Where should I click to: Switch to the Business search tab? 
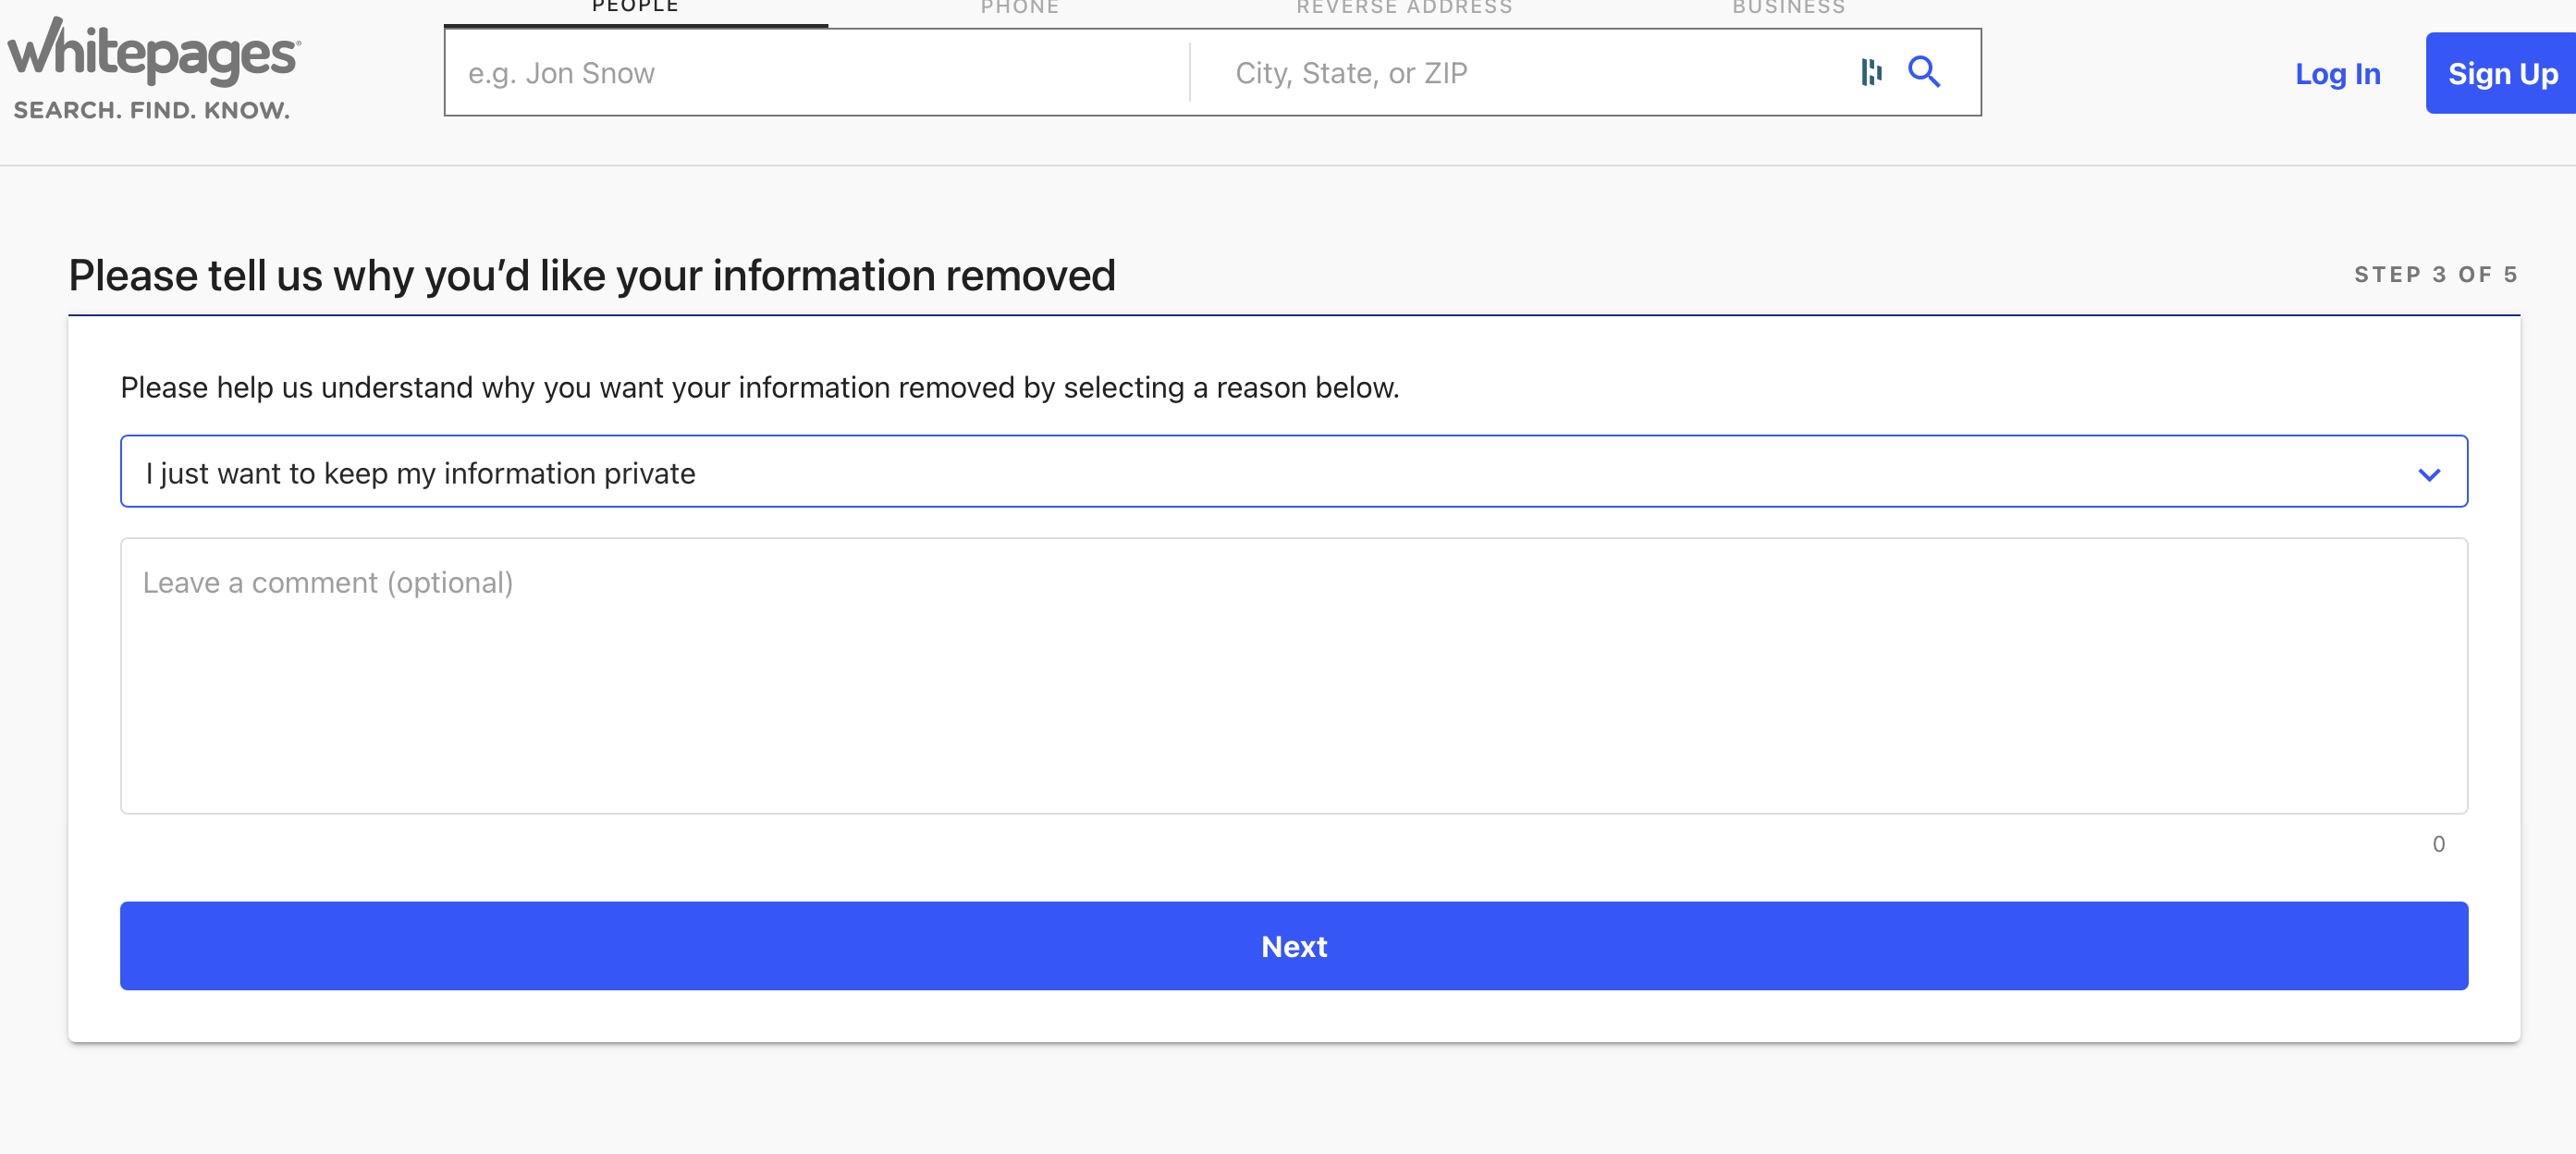[x=1789, y=8]
